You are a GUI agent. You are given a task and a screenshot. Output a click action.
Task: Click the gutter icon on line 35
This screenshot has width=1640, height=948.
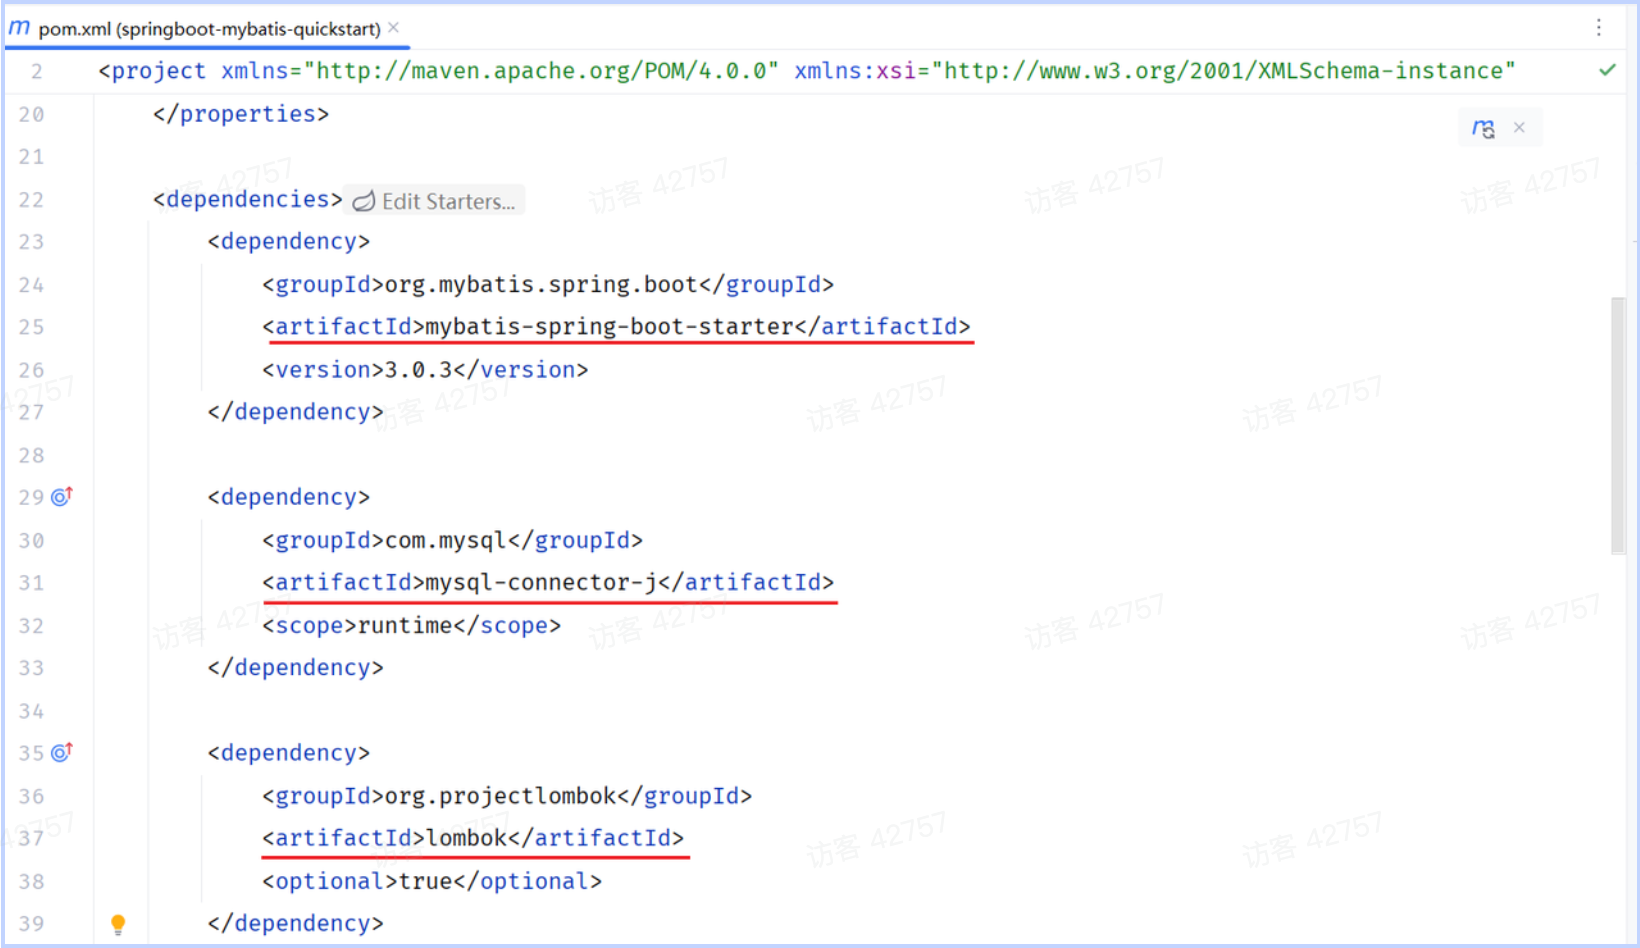[x=62, y=753]
